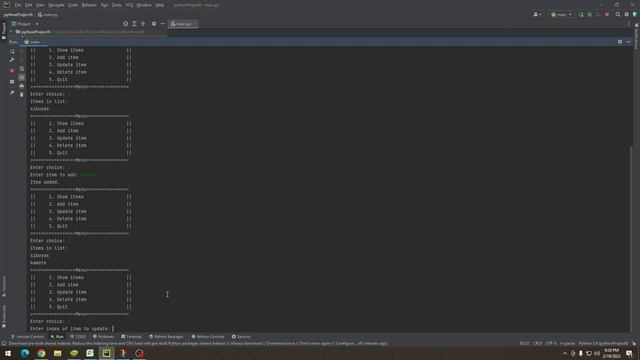
Task: Click the wrench icon in Run panel
Action: pyautogui.click(x=12, y=60)
